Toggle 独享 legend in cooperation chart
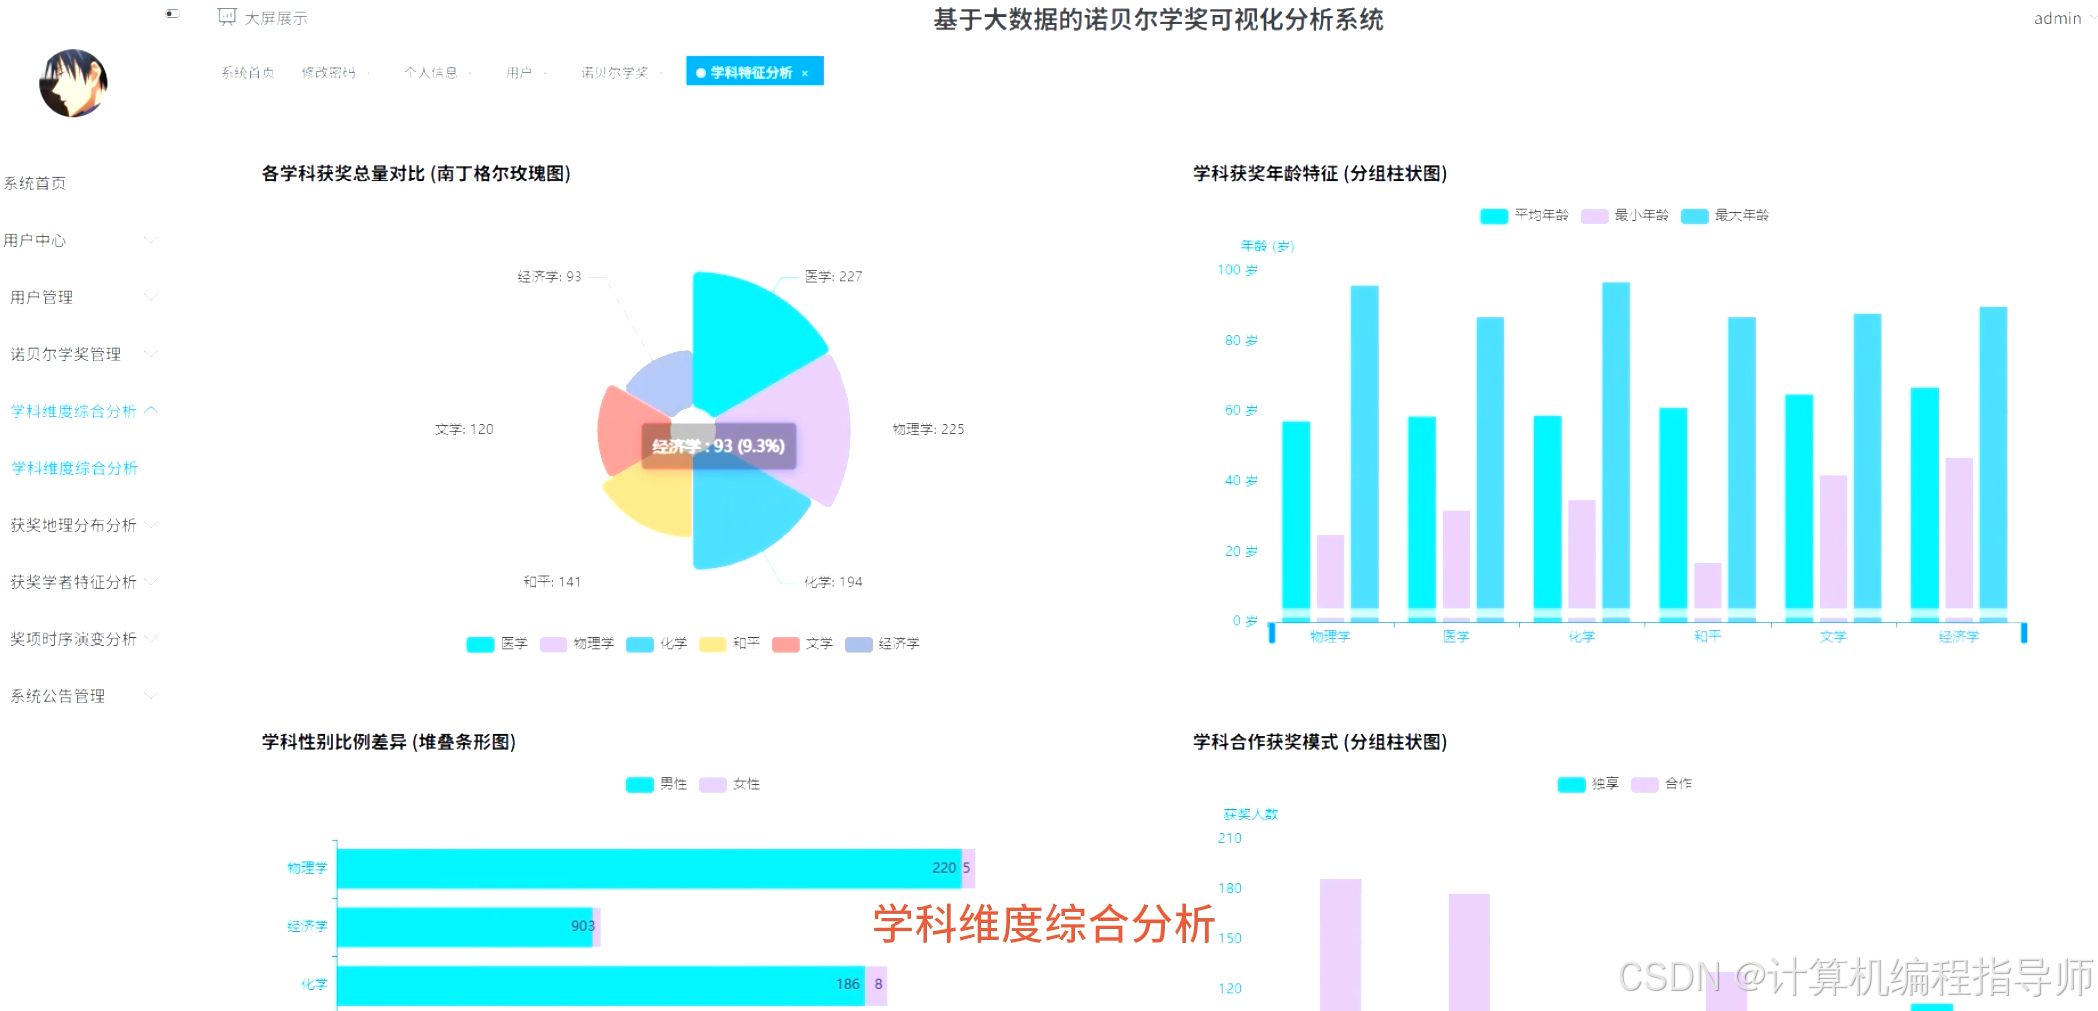Screen dimensions: 2098x1011 [1589, 784]
